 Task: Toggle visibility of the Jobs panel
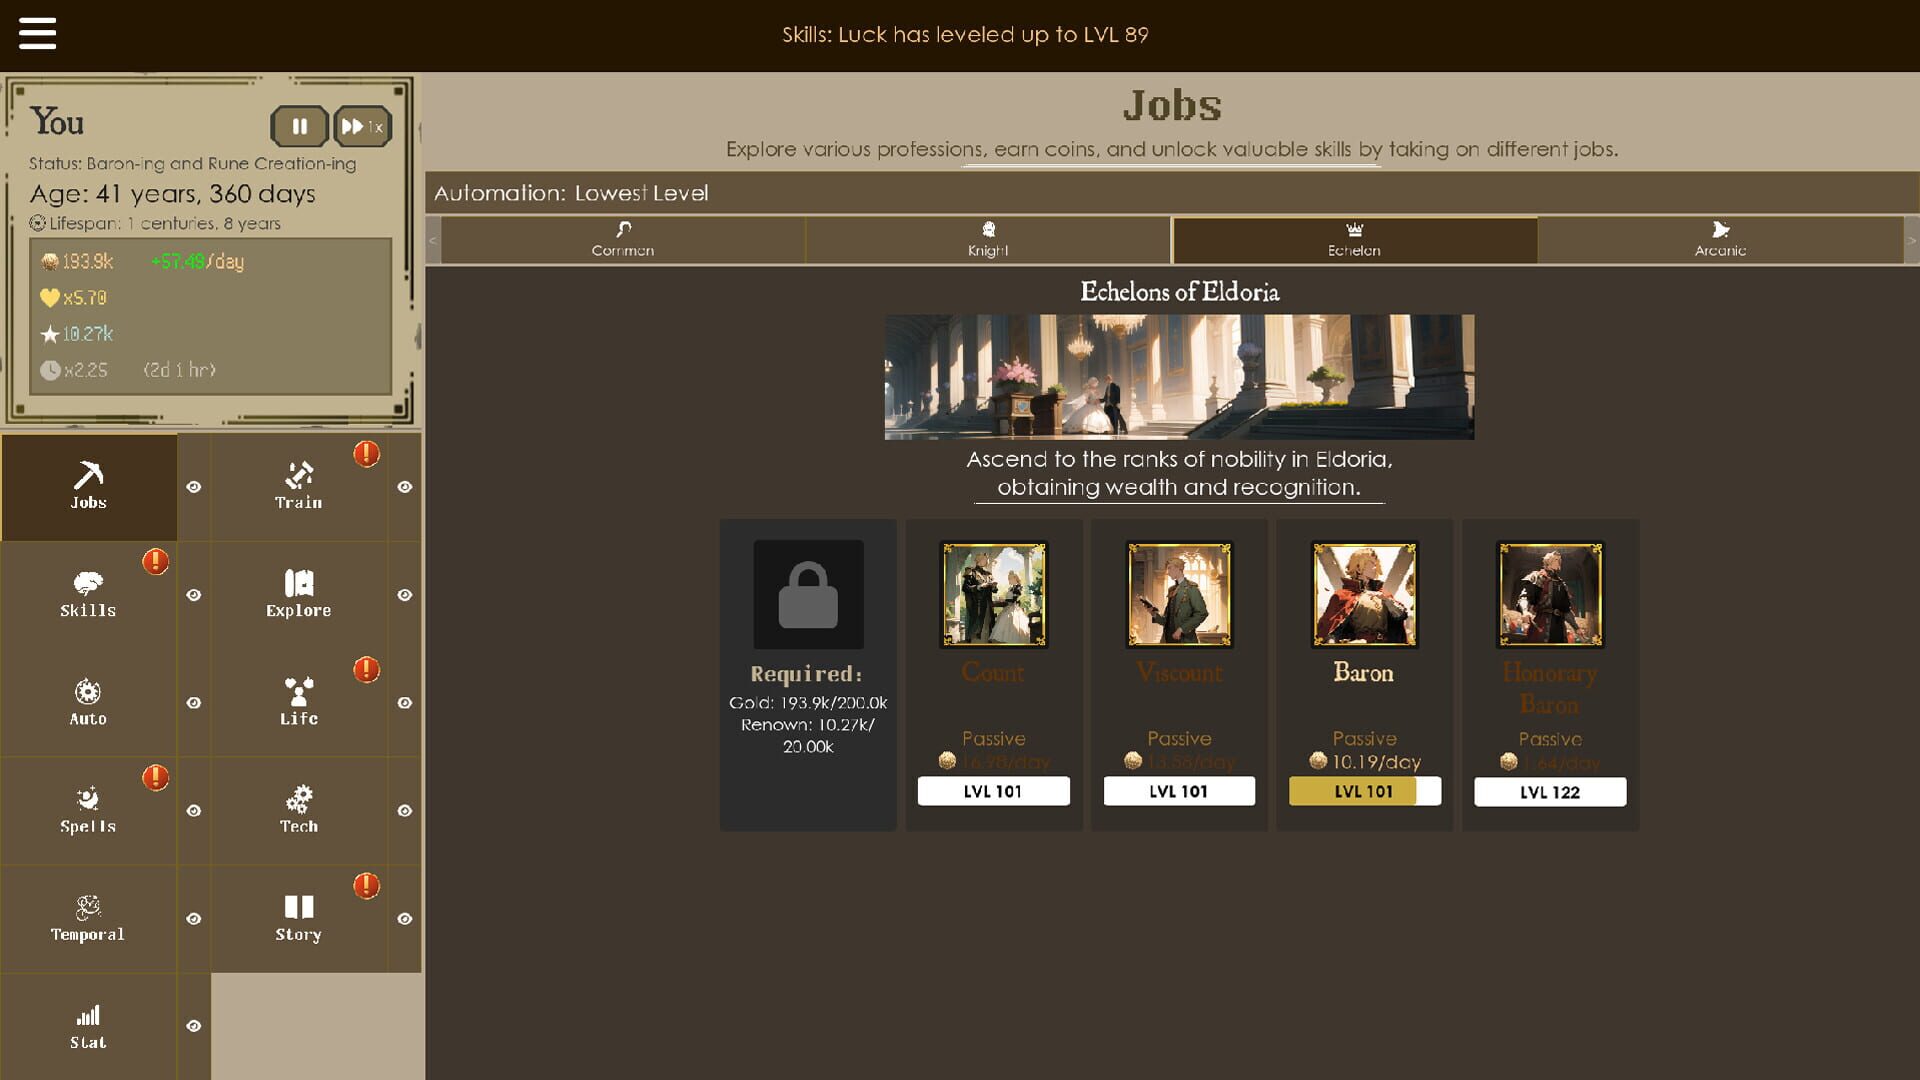pyautogui.click(x=194, y=487)
